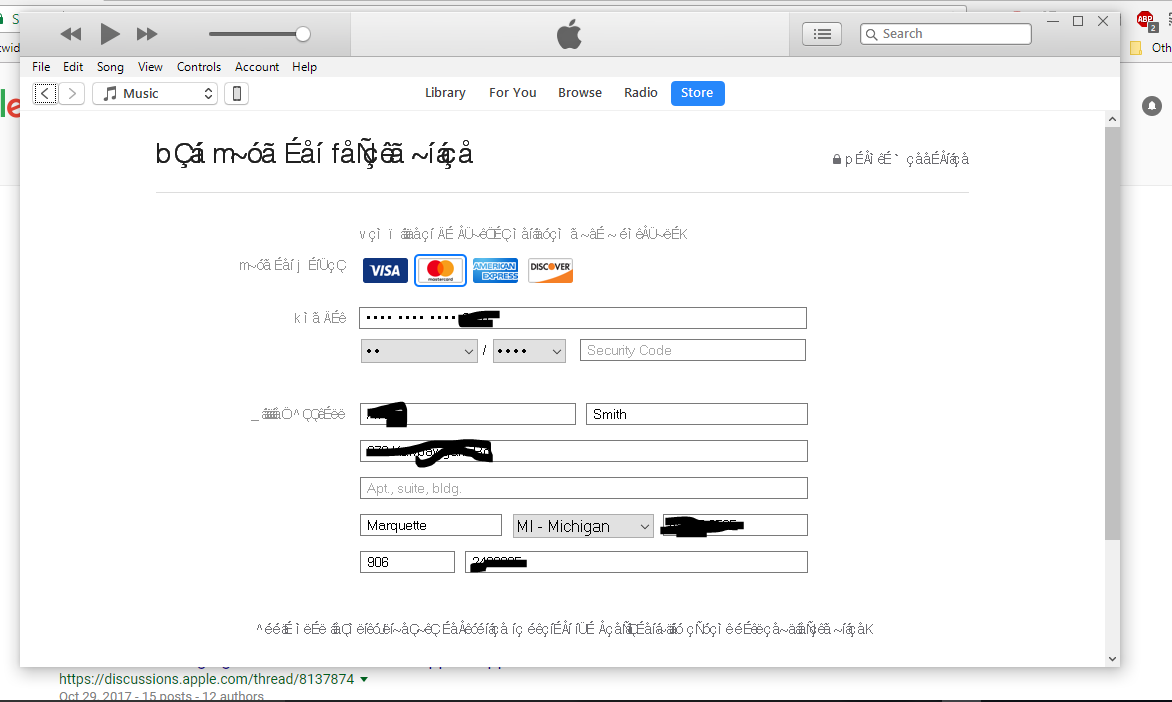Click the search magnifier icon
1172x702 pixels.
(872, 34)
